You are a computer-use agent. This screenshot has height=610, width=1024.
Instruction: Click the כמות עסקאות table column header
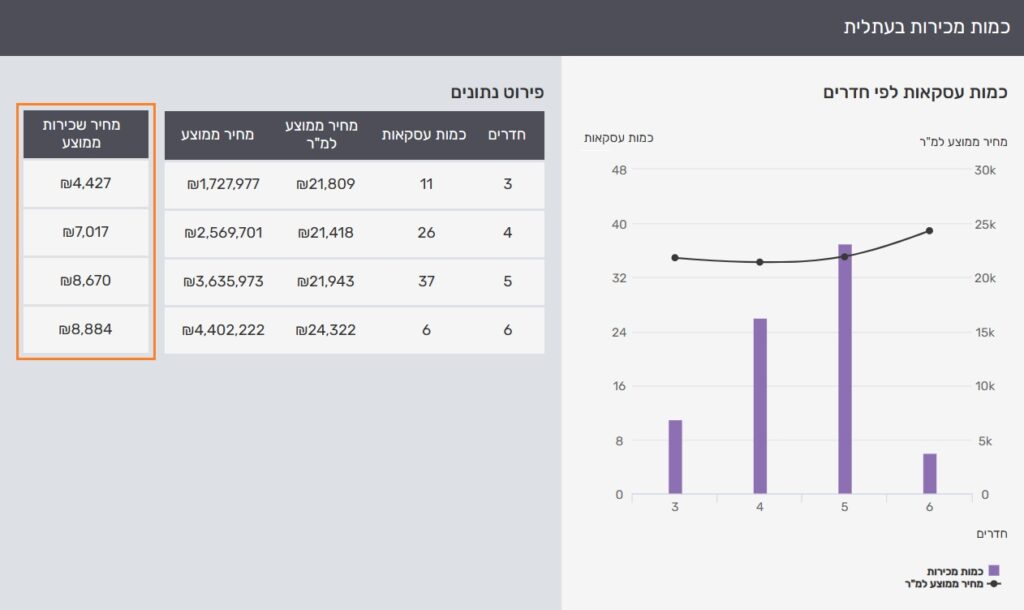[426, 135]
